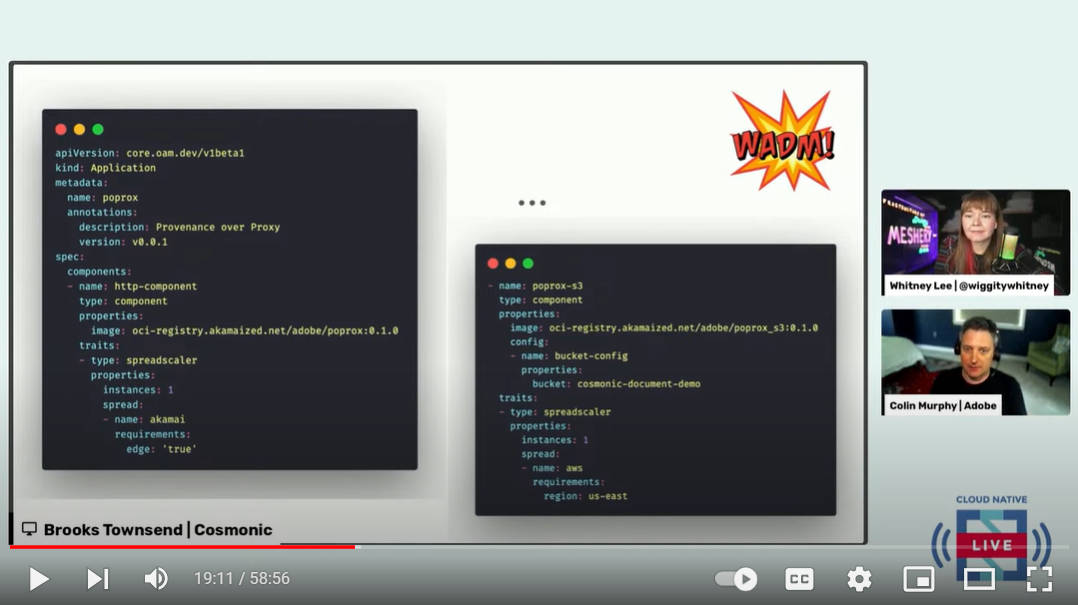The height and width of the screenshot is (605, 1078).
Task: Click the 19:11 / 58:56 time display
Action: click(x=241, y=579)
